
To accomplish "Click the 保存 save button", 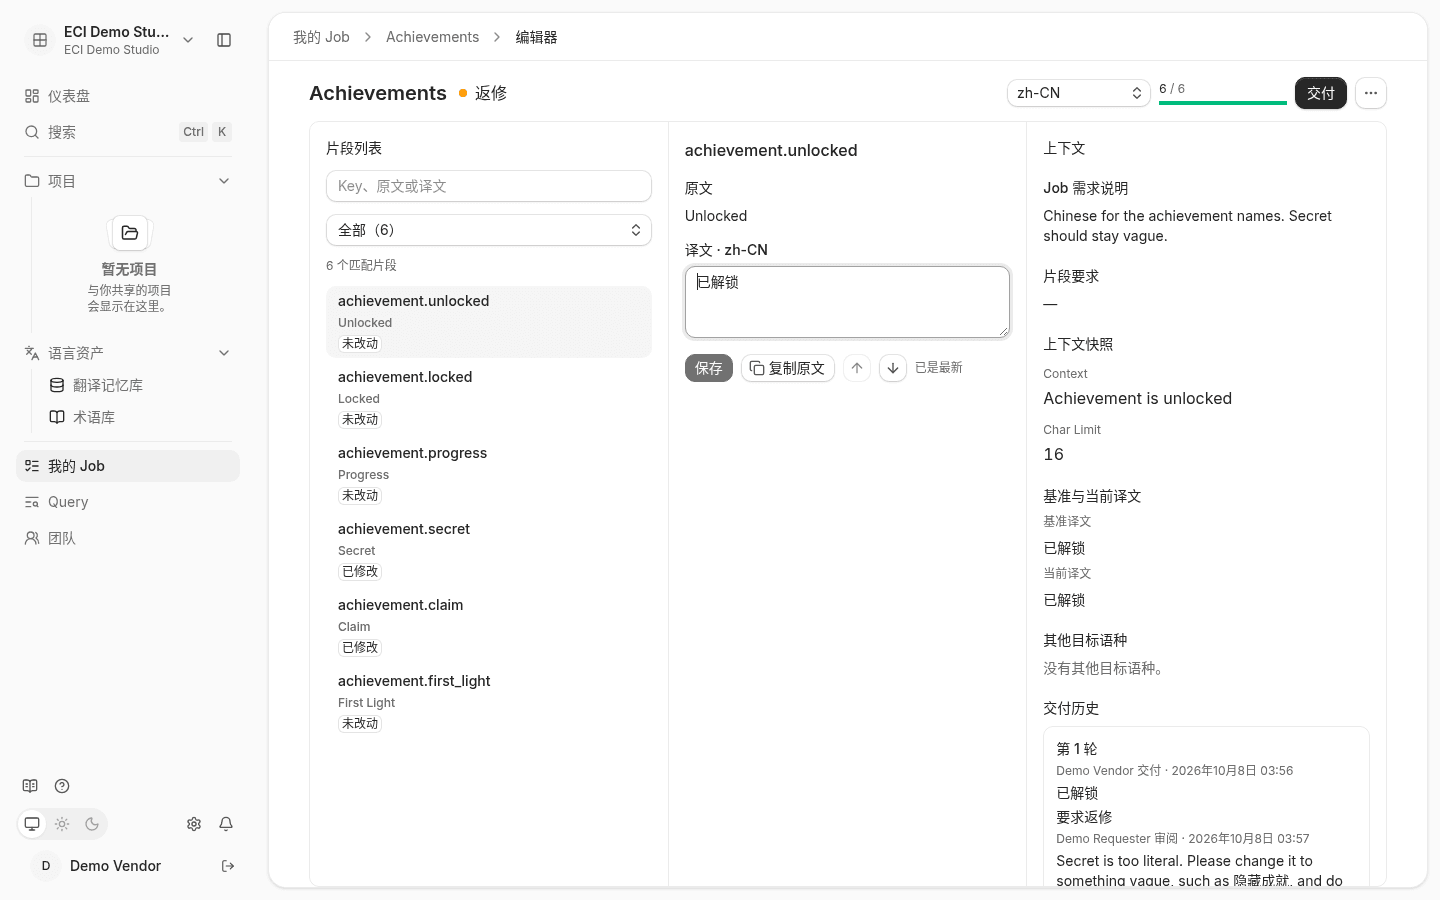I will (x=709, y=368).
